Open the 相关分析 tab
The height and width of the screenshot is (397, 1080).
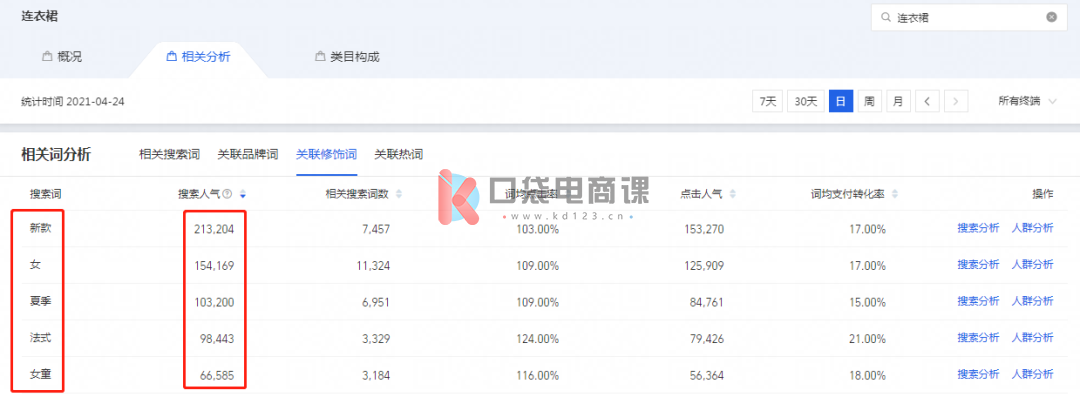pyautogui.click(x=198, y=57)
